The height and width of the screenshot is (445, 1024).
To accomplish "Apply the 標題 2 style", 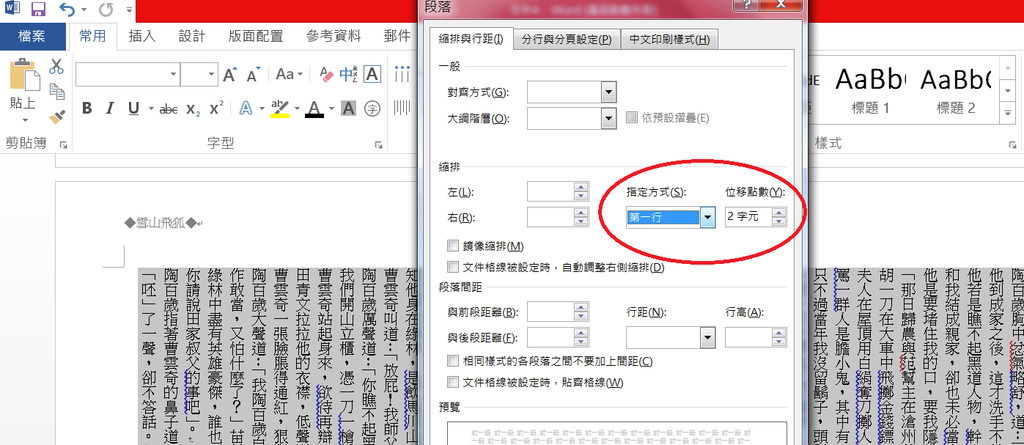I will pos(955,90).
